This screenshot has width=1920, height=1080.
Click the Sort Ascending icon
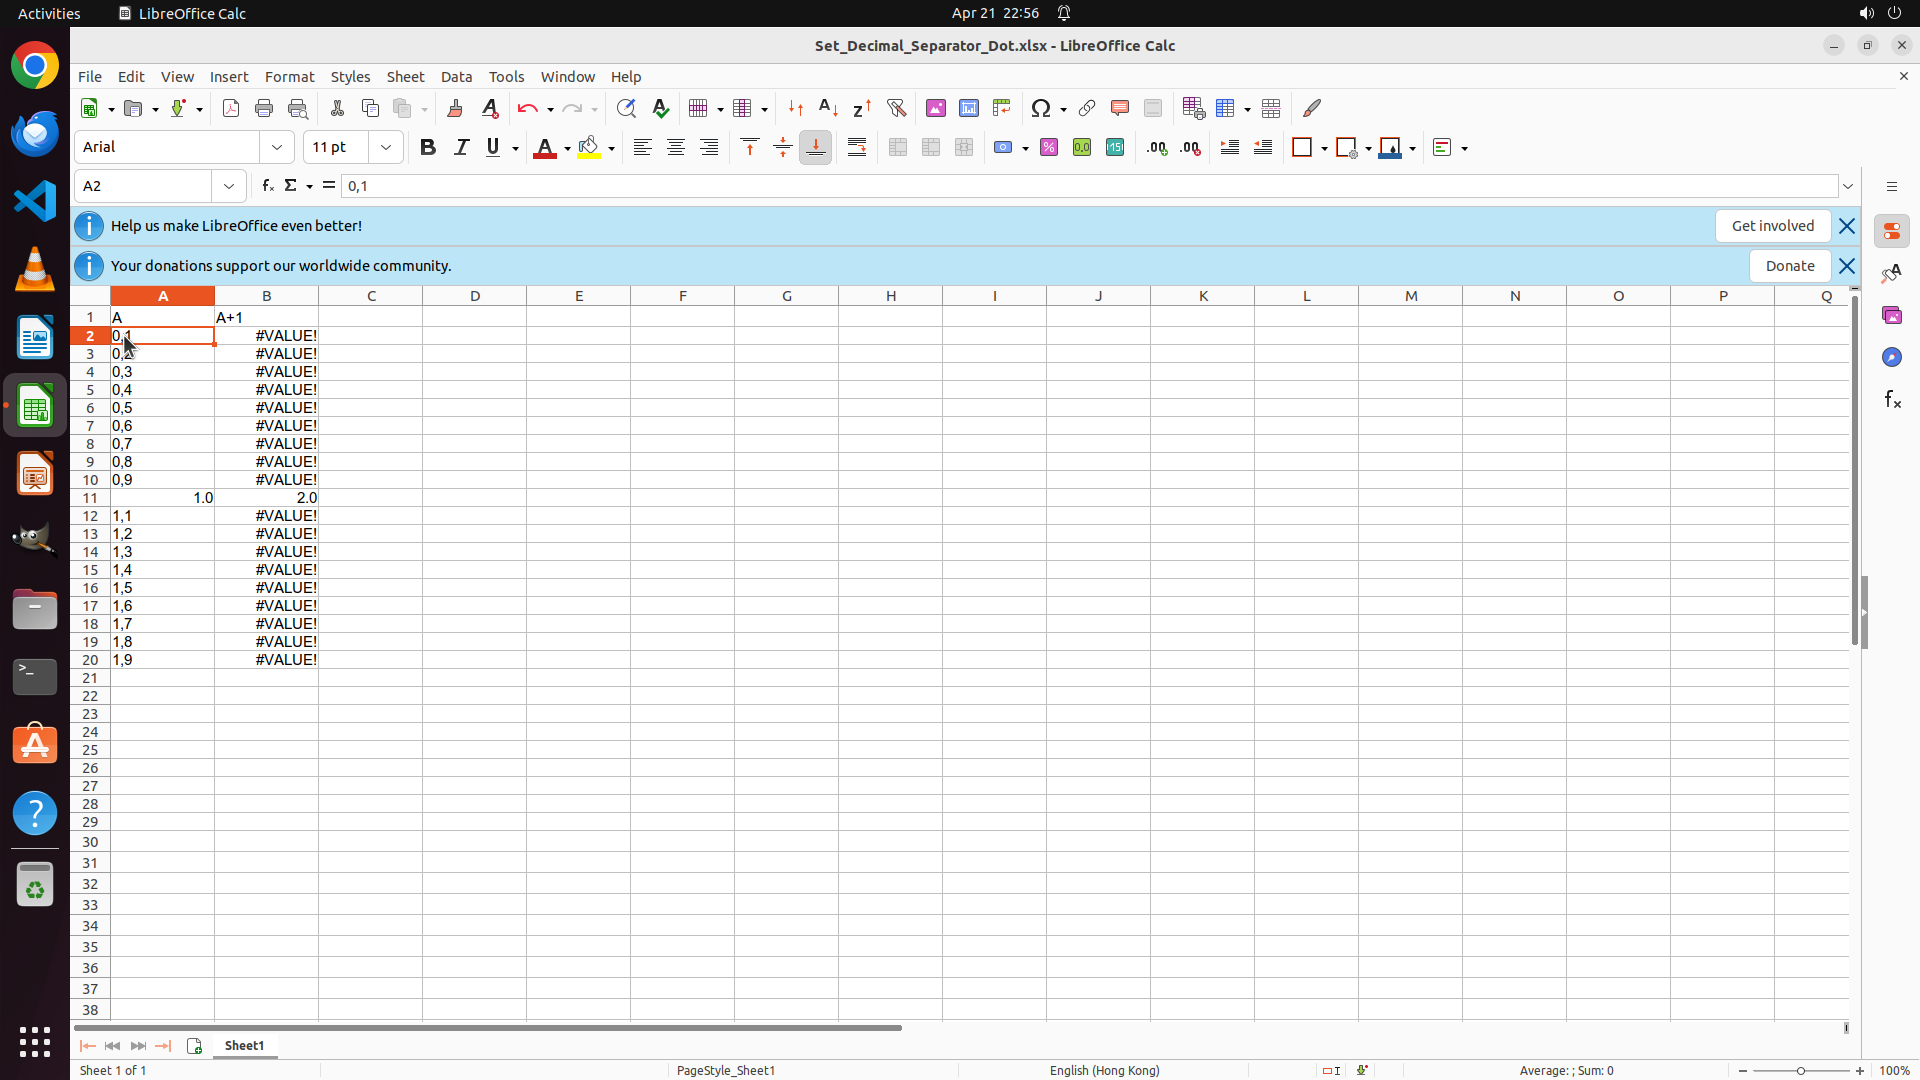point(828,108)
